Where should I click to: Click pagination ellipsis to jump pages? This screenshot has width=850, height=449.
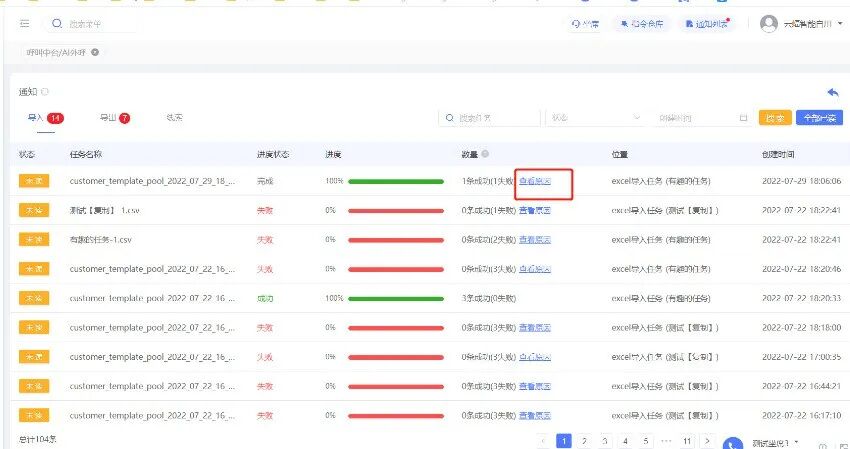666,441
